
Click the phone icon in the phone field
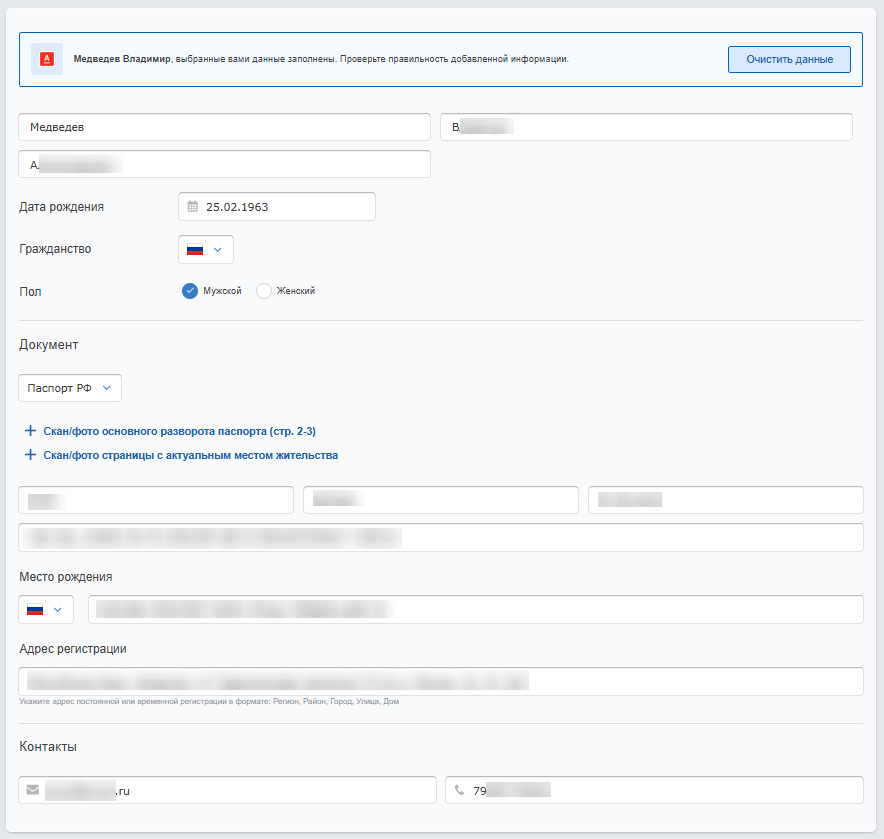point(459,790)
